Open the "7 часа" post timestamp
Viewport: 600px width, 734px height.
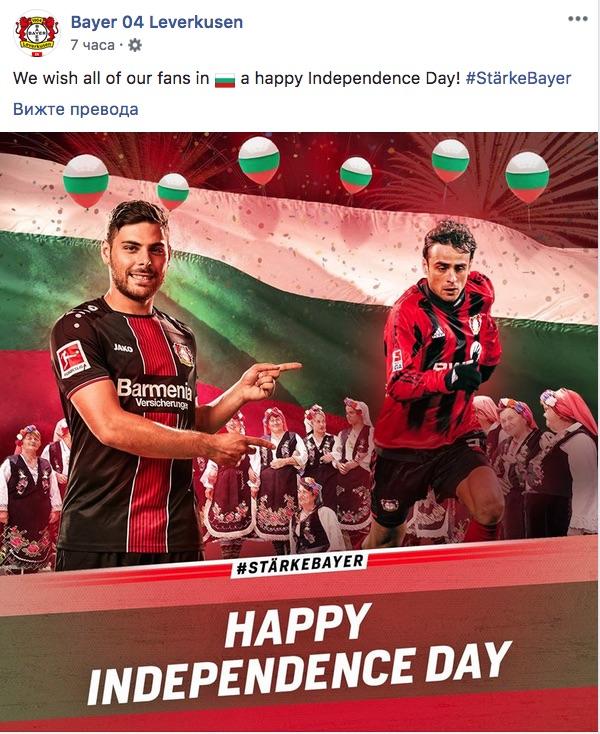point(92,45)
